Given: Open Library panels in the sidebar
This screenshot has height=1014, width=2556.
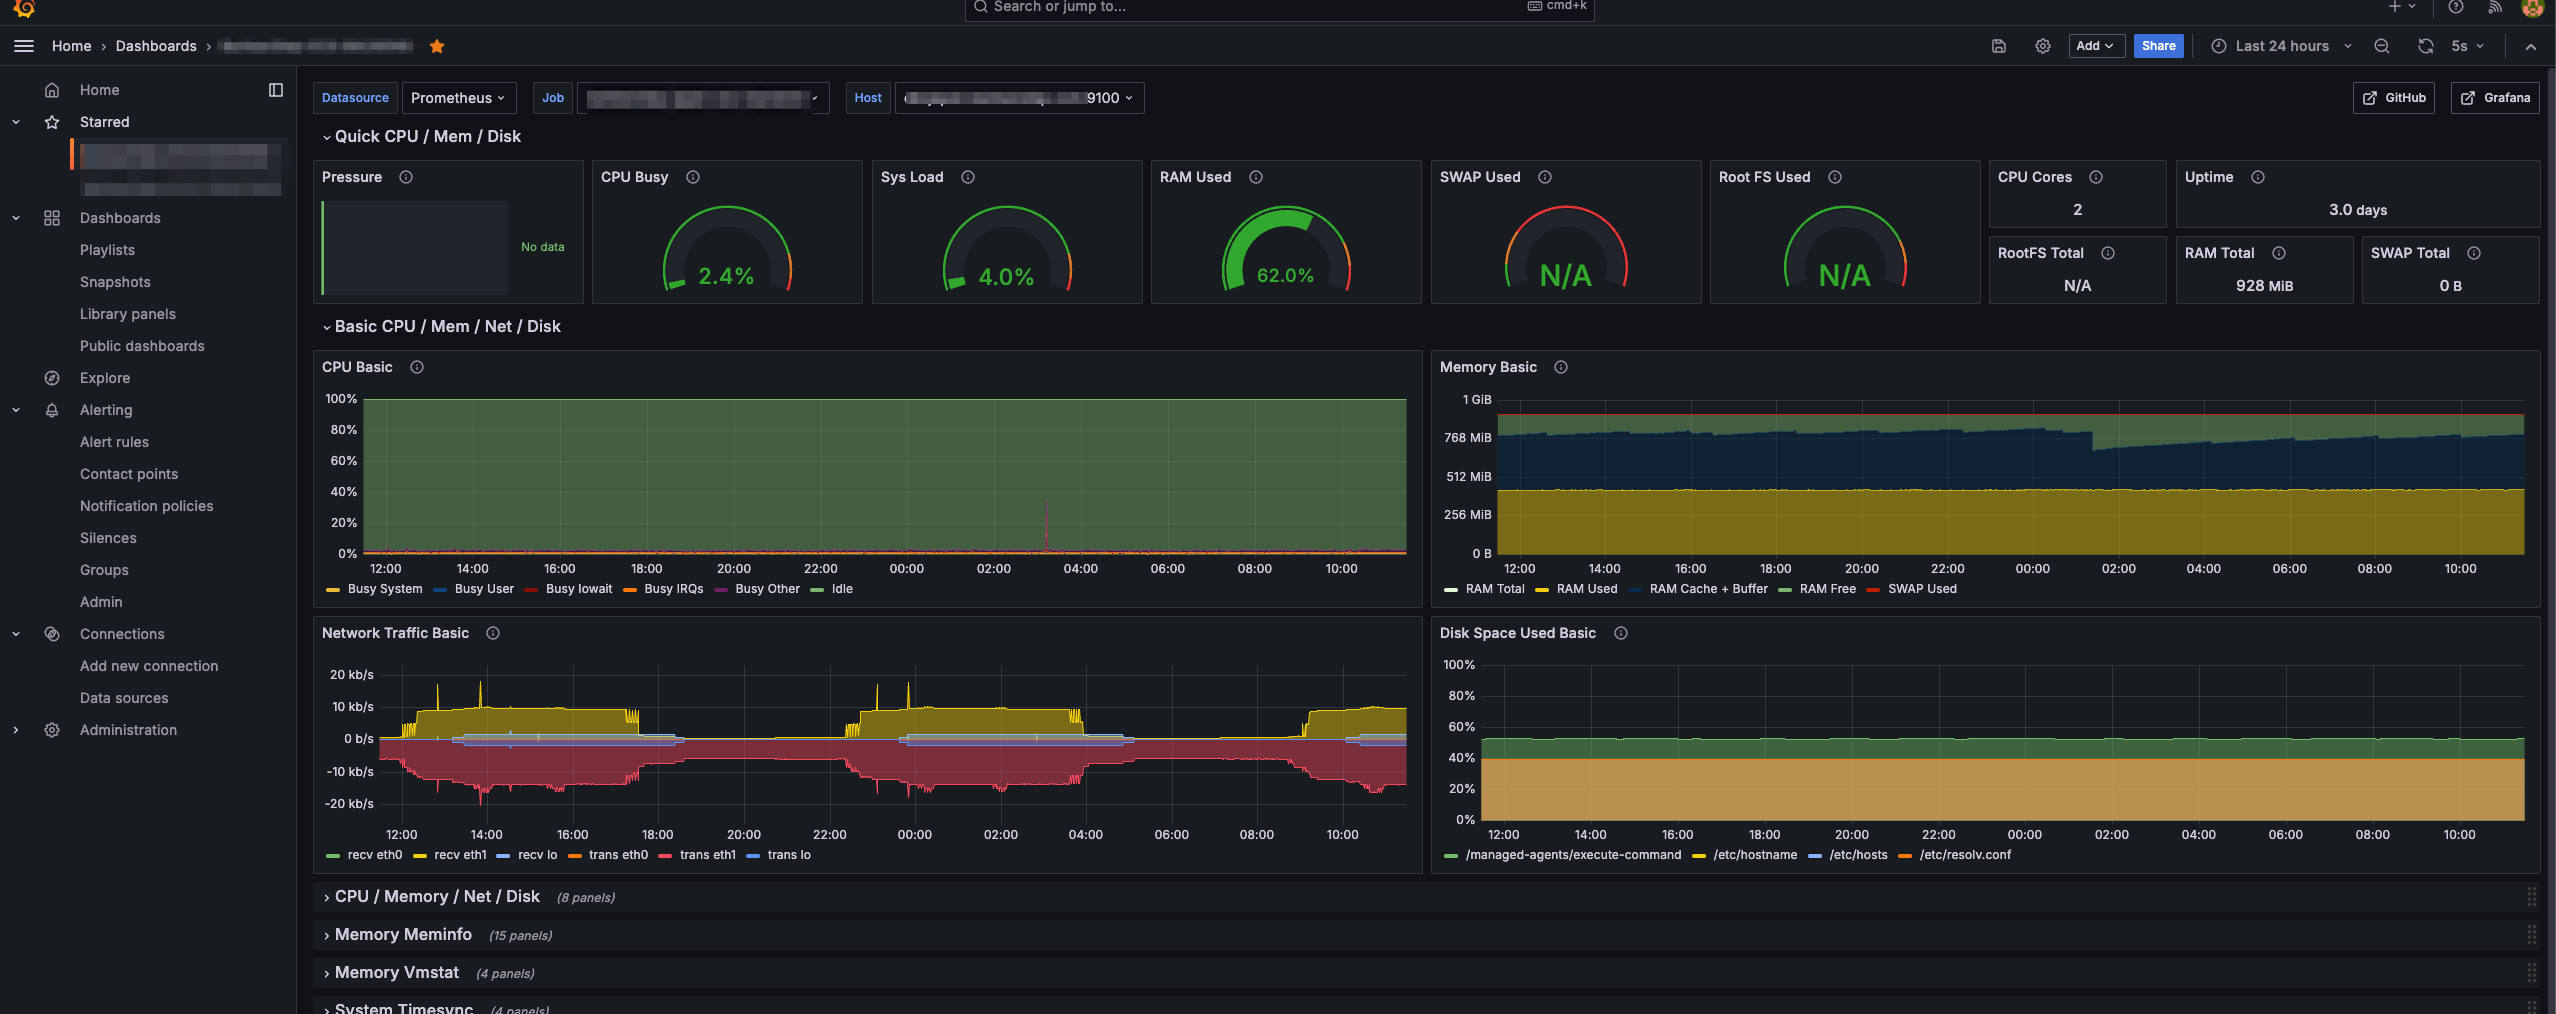Looking at the screenshot, I should tap(128, 314).
